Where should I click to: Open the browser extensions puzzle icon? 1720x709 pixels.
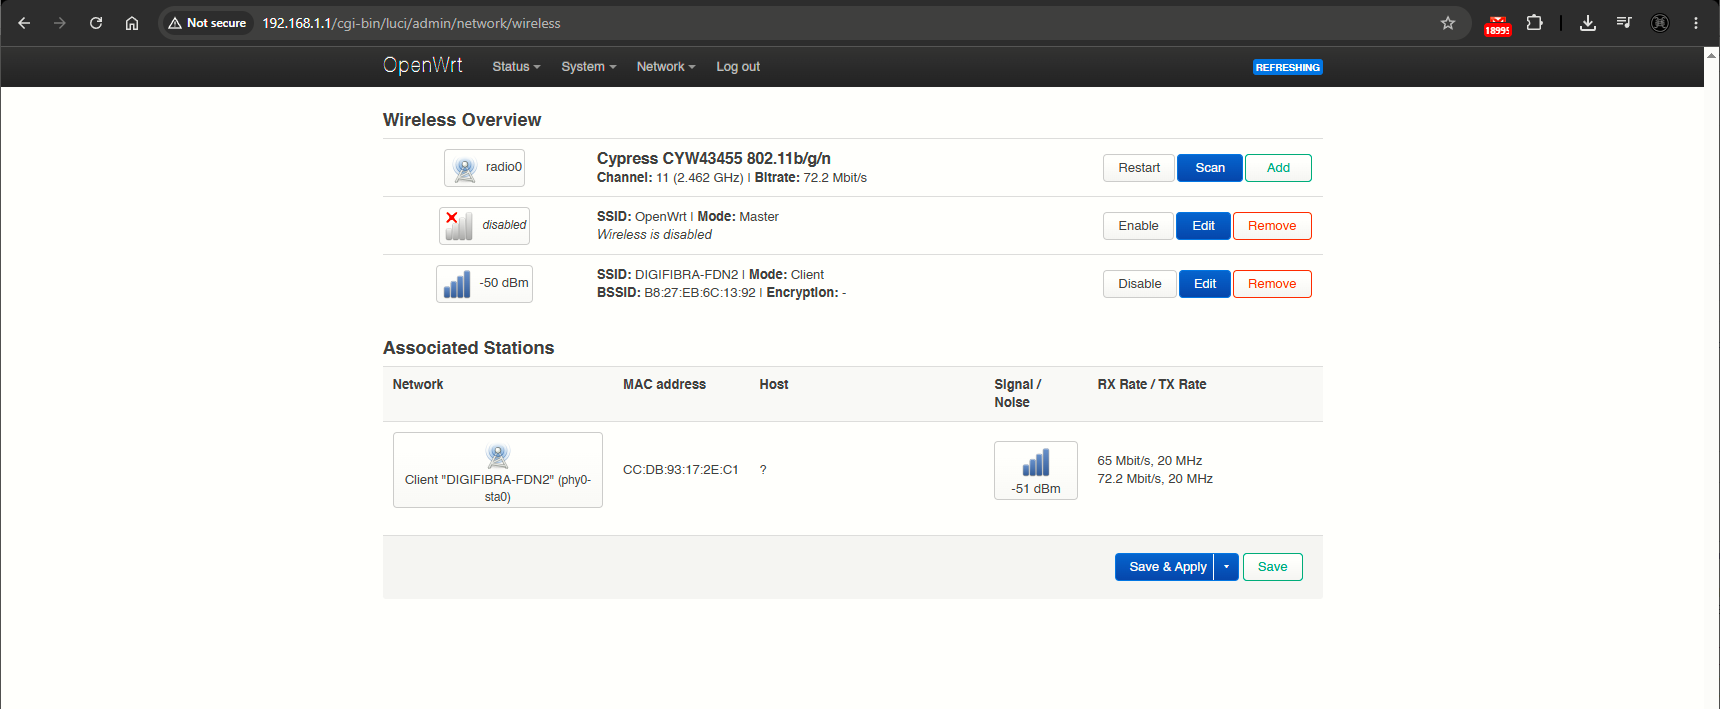pyautogui.click(x=1535, y=23)
